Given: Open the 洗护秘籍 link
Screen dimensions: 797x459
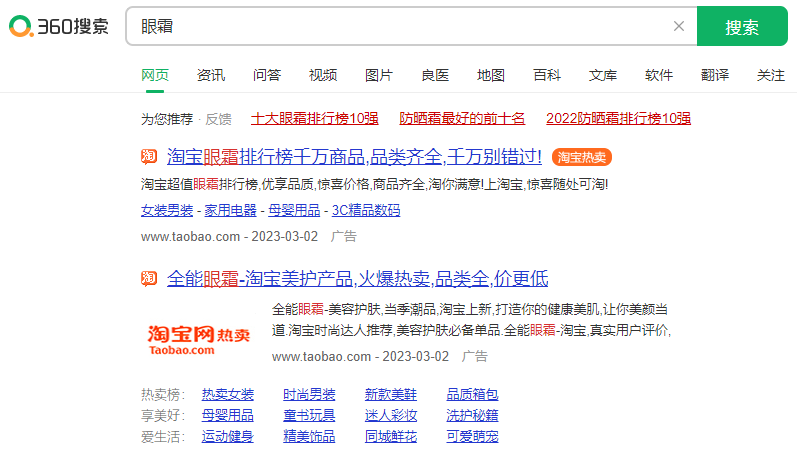Looking at the screenshot, I should (472, 415).
